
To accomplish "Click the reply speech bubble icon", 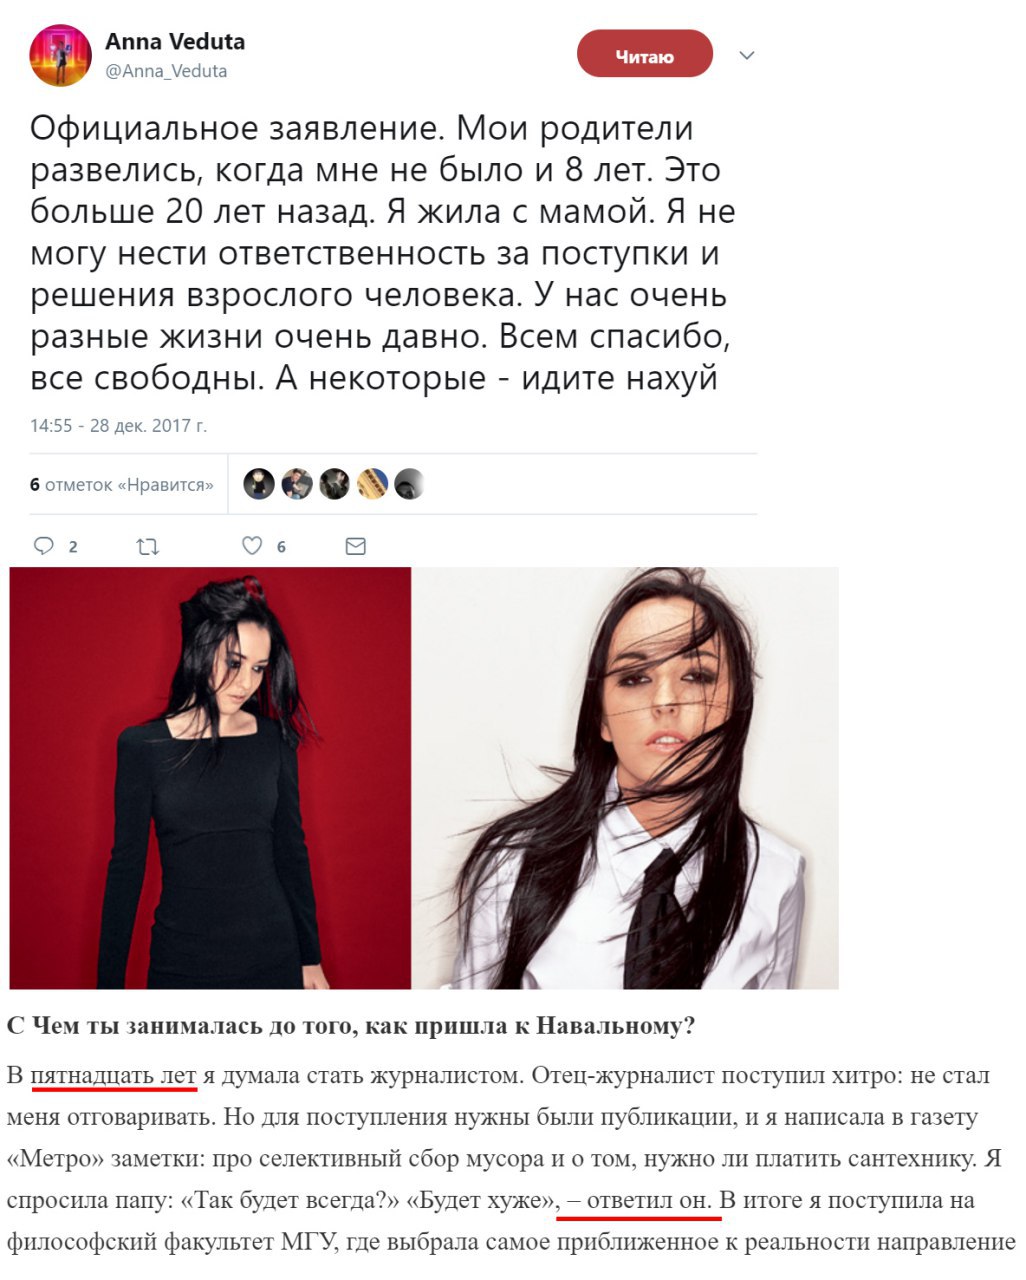I will (43, 546).
